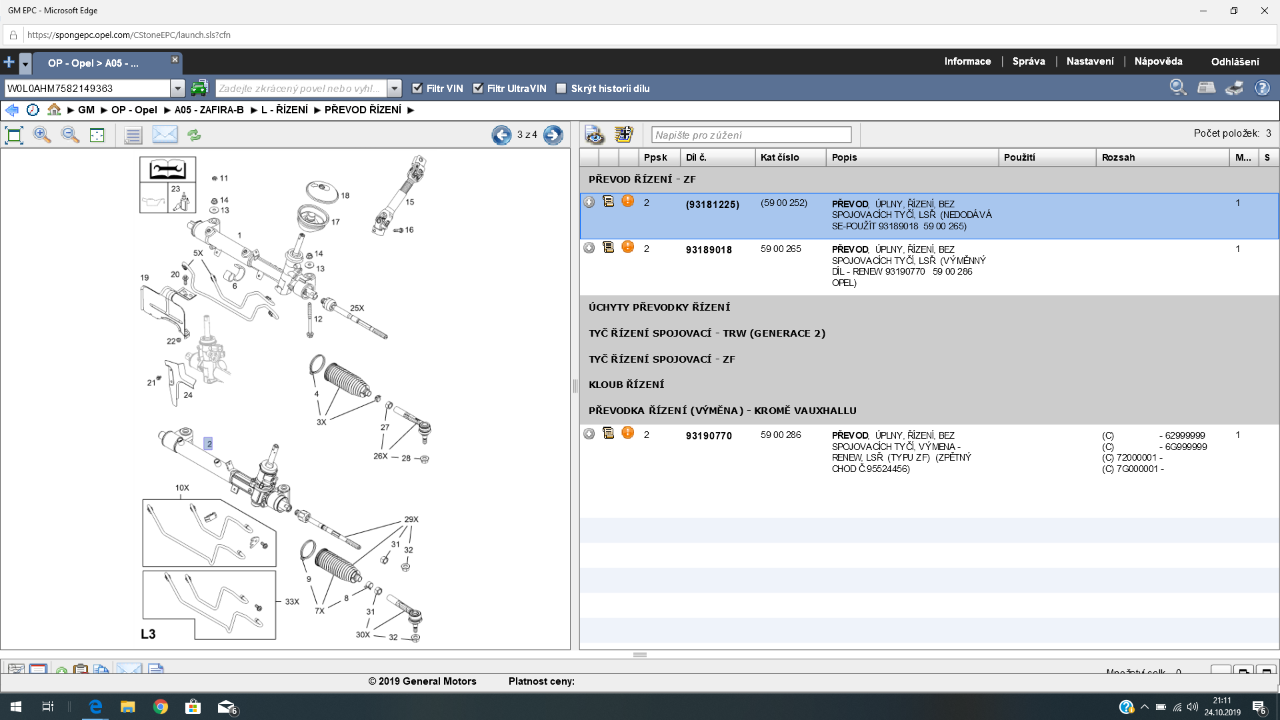Enable the Skrýt historii dílu checkbox

tap(561, 88)
